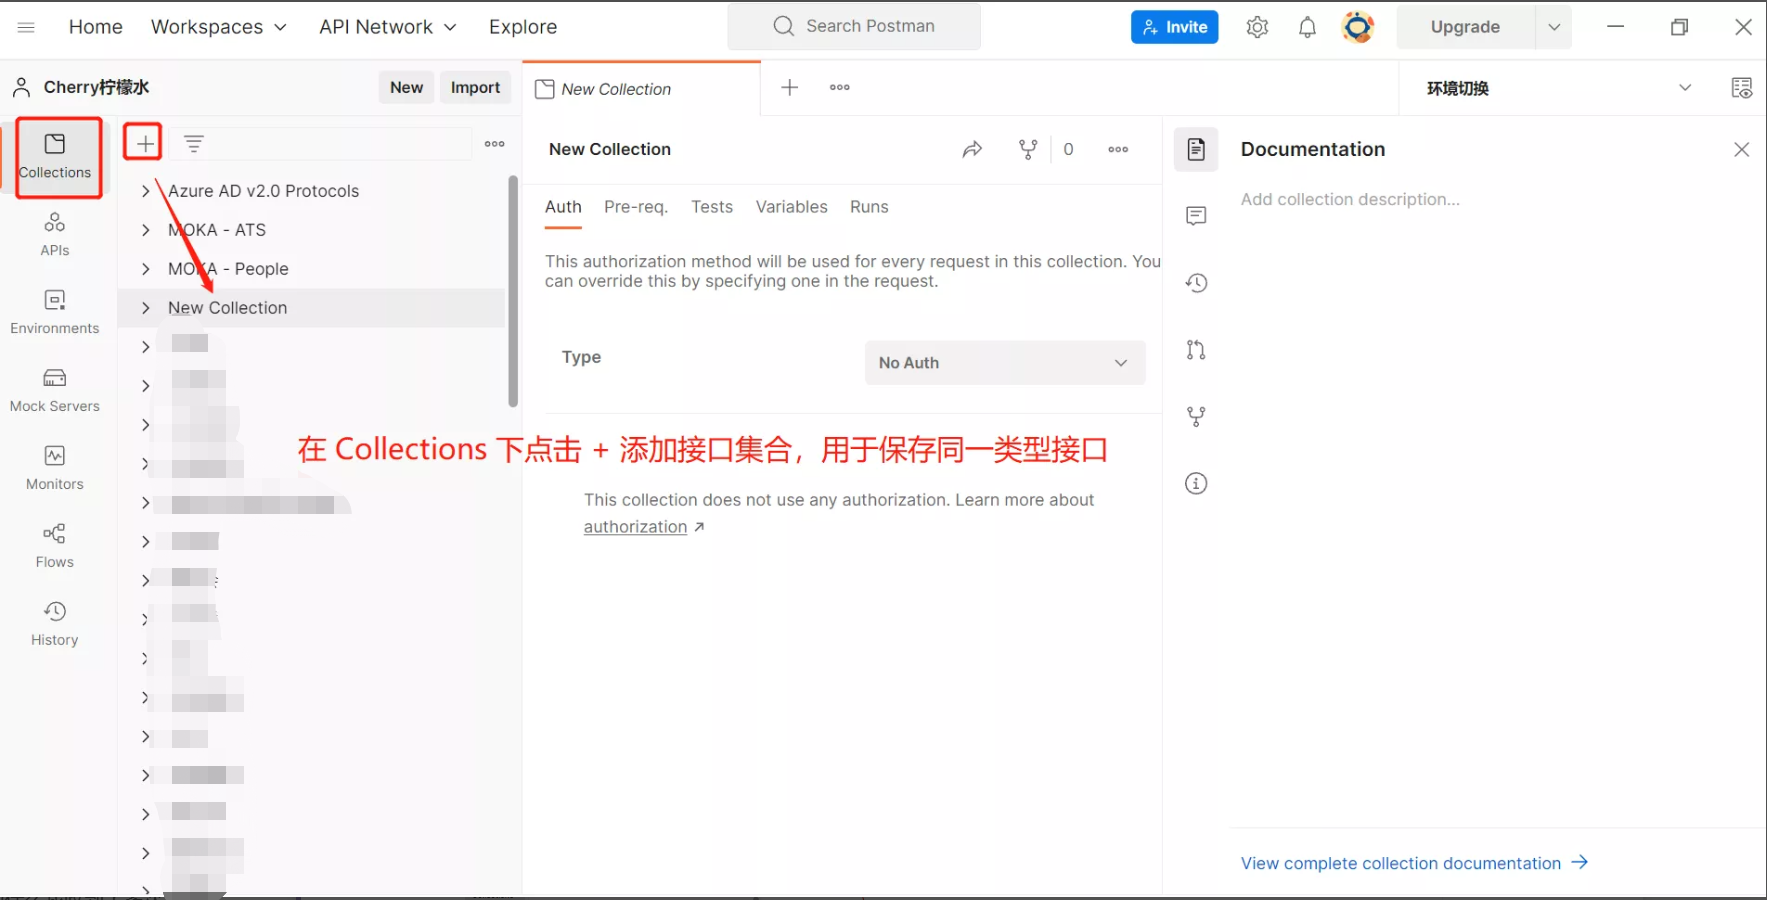Open the Mock Servers sidebar section
The width and height of the screenshot is (1767, 900).
click(55, 391)
